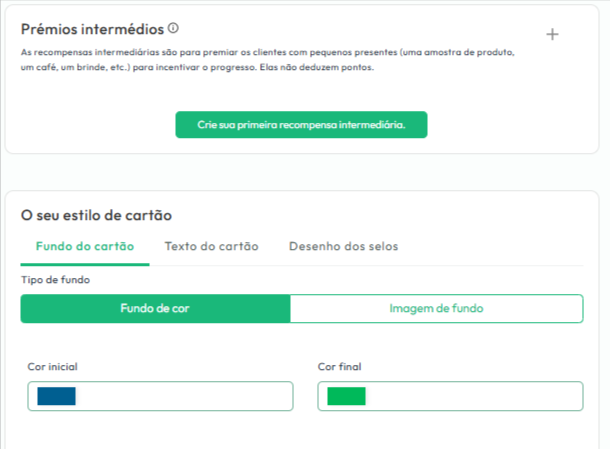Click the green Cor final color swatch
The height and width of the screenshot is (449, 610).
[346, 396]
